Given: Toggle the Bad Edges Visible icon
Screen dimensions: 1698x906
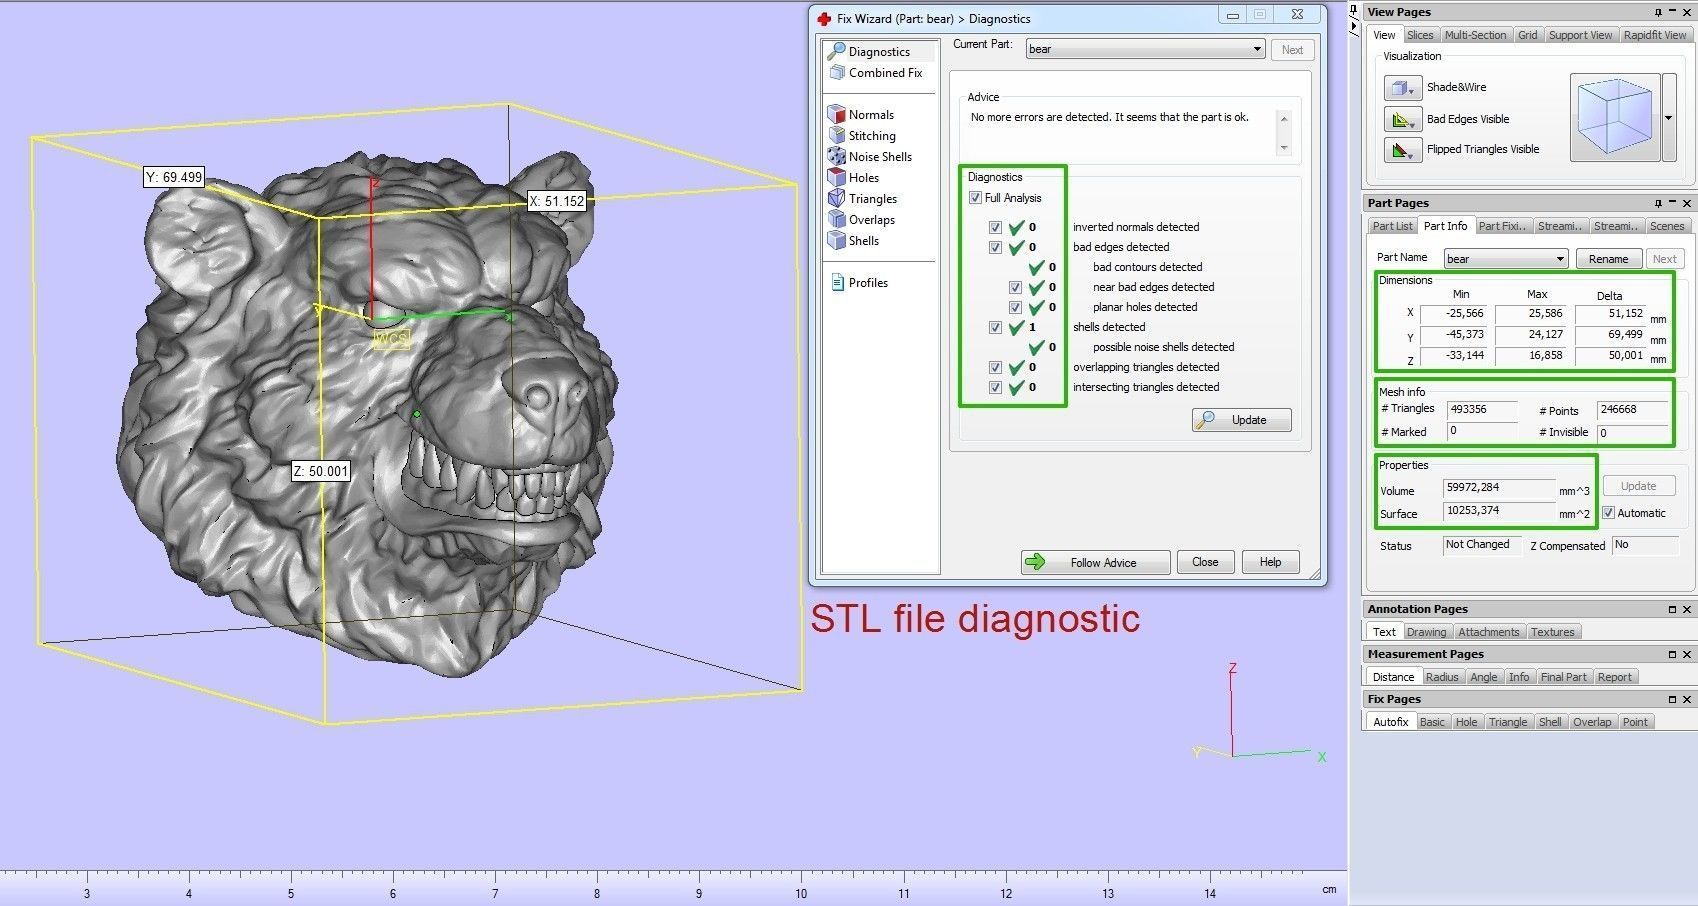Looking at the screenshot, I should tap(1402, 120).
